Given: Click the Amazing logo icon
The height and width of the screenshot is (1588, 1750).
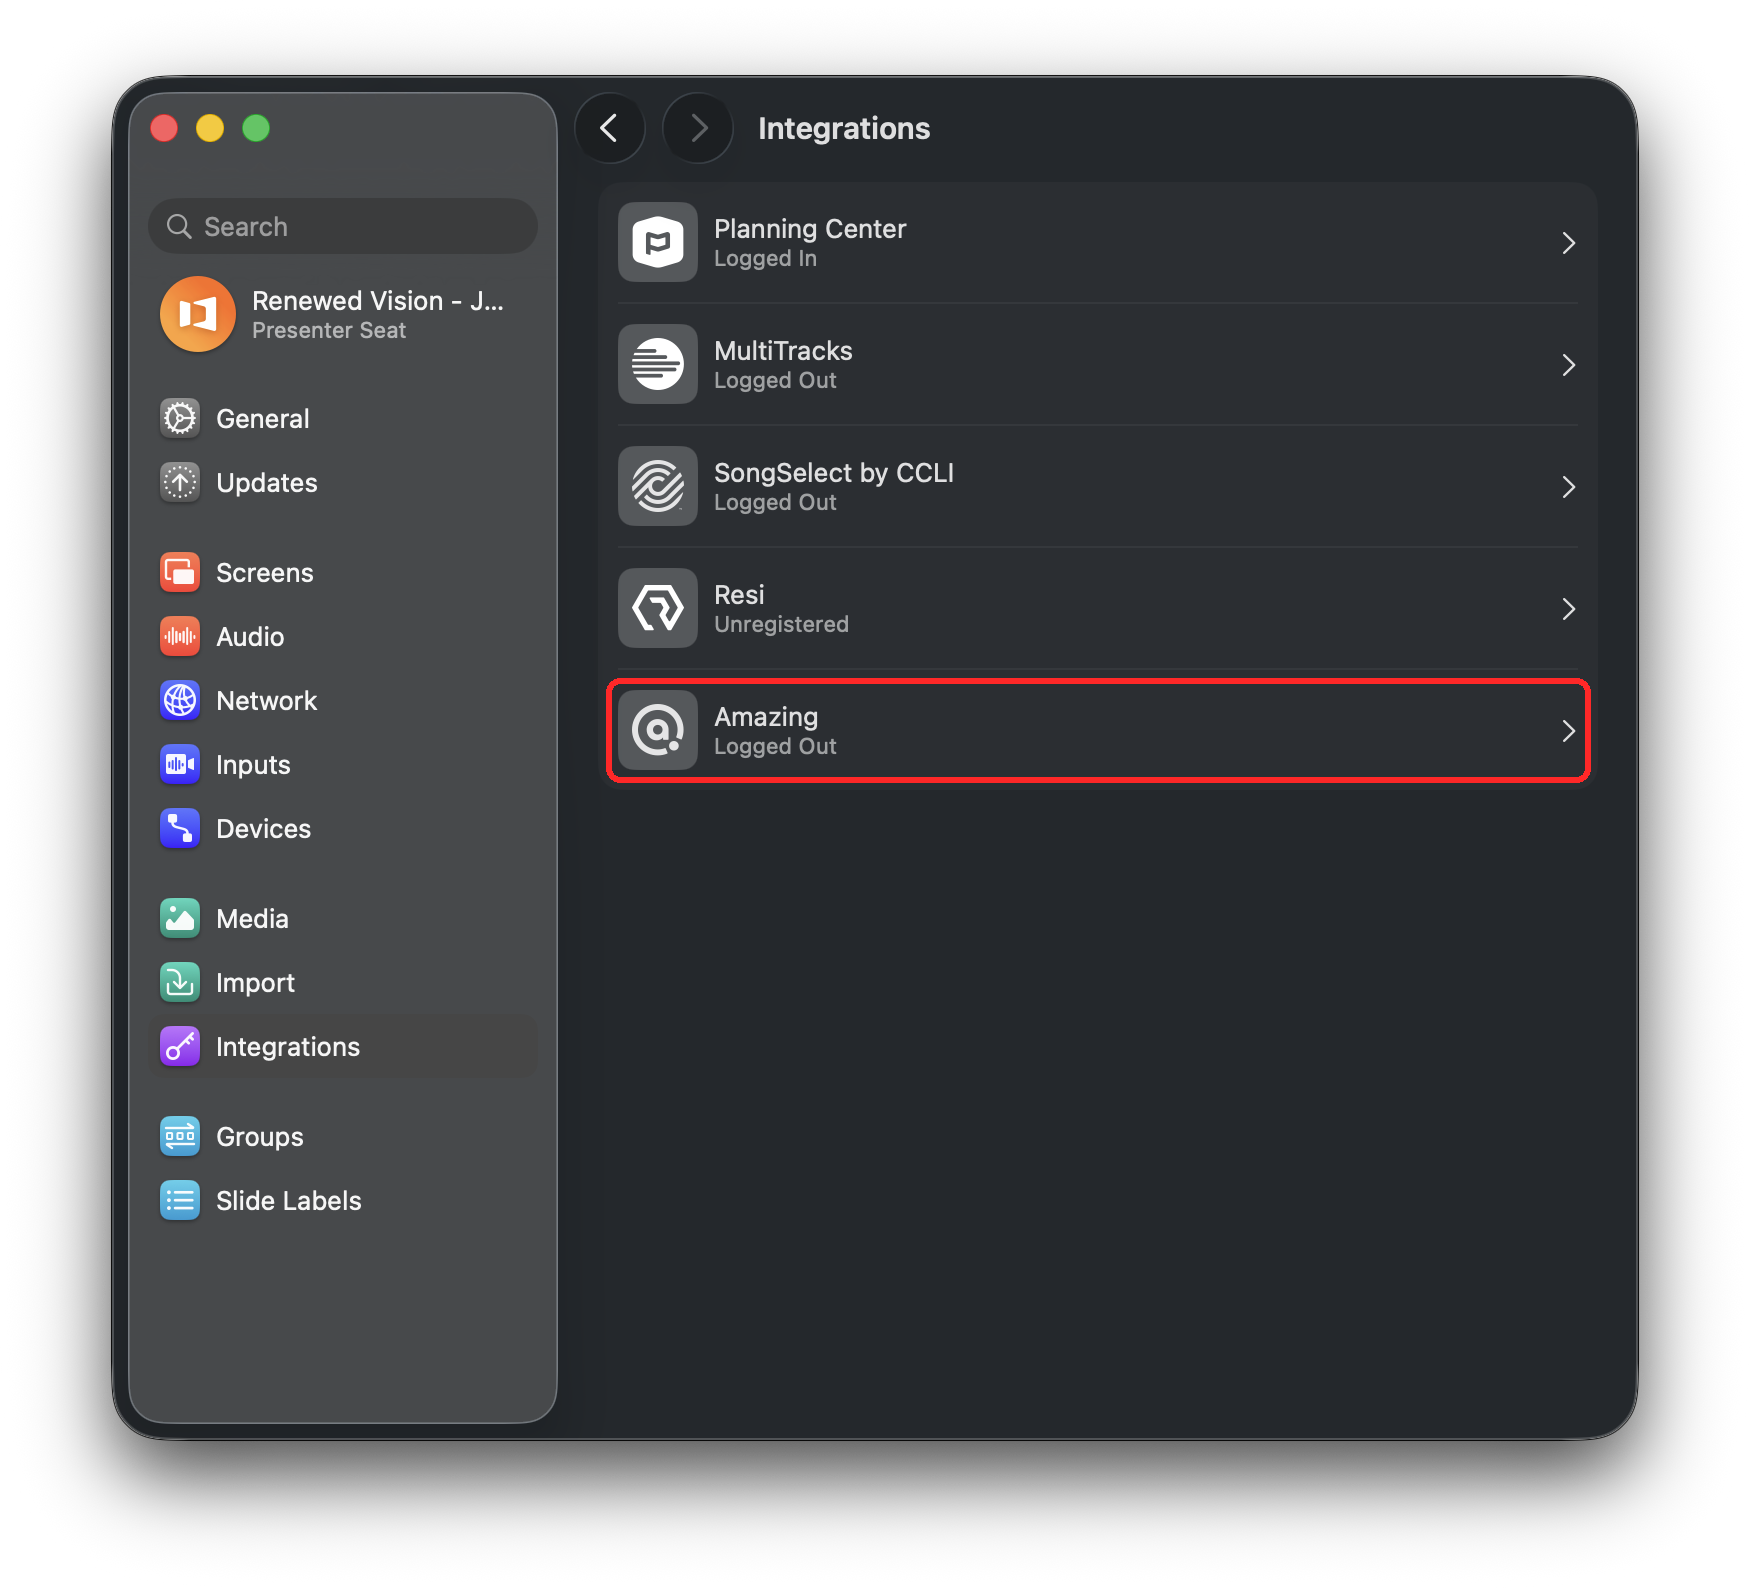Looking at the screenshot, I should pos(658,730).
